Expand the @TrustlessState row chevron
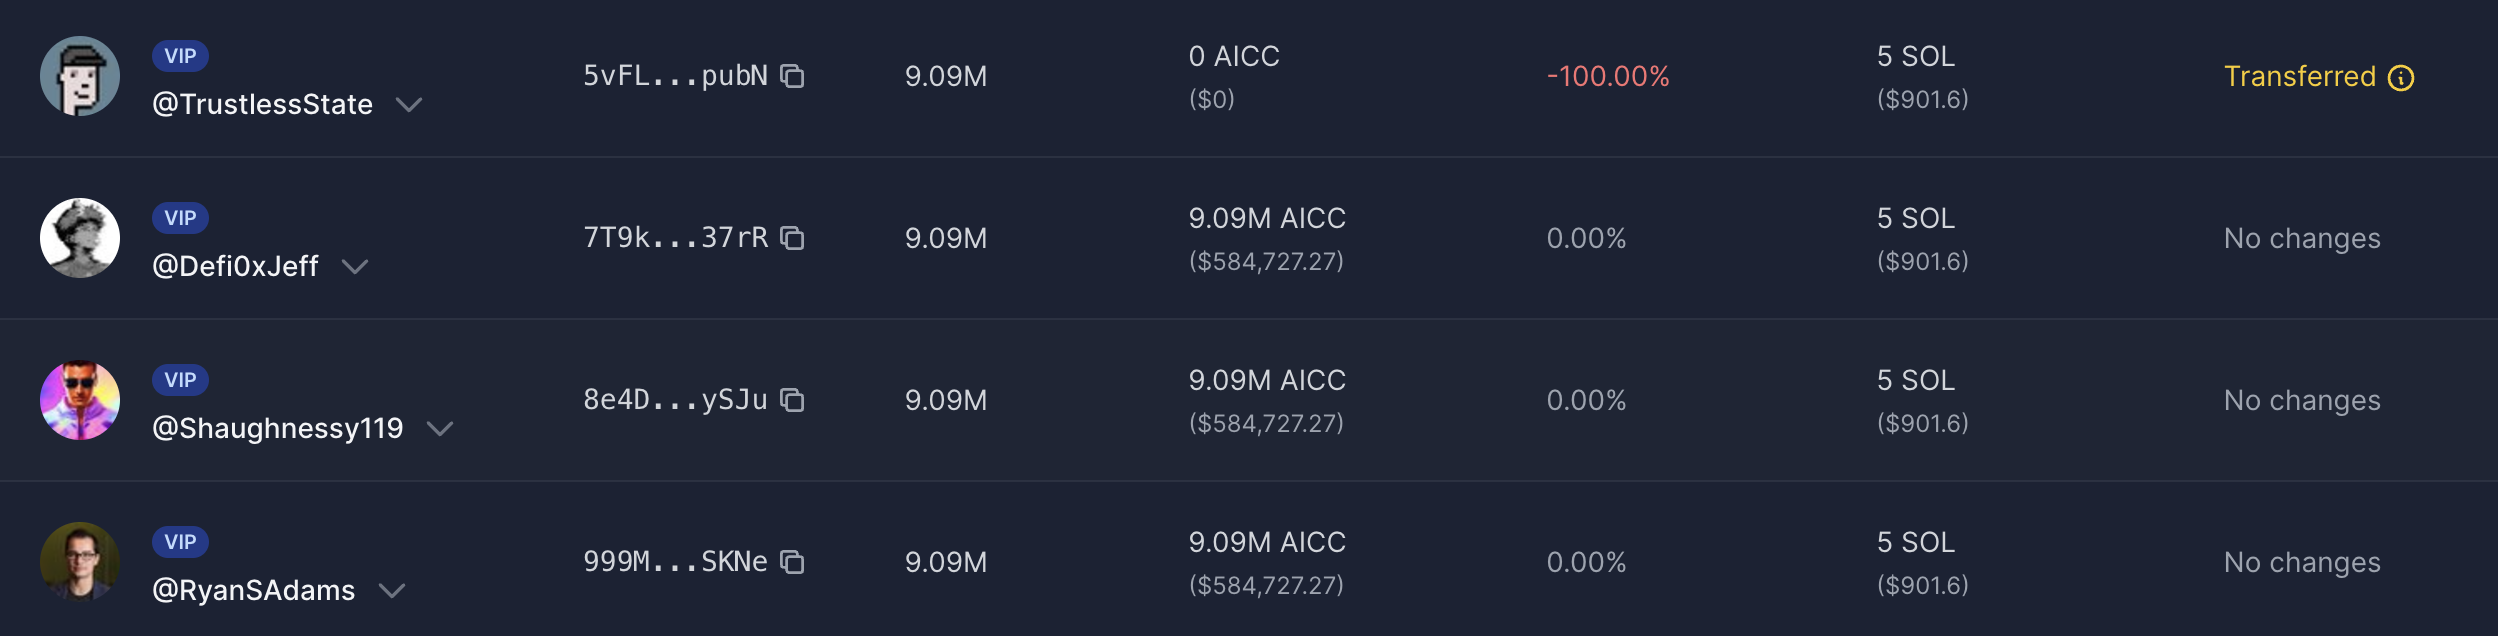Viewport: 2498px width, 636px height. [409, 104]
